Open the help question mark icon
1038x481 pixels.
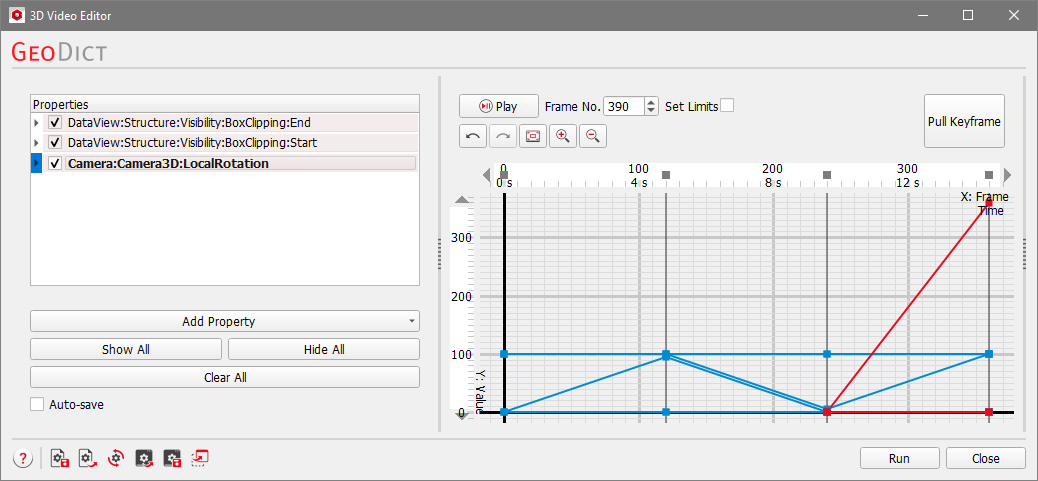pyautogui.click(x=22, y=458)
